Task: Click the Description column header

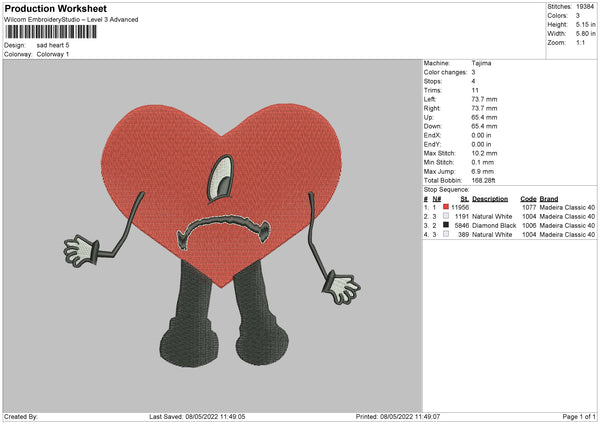Action: pos(492,197)
